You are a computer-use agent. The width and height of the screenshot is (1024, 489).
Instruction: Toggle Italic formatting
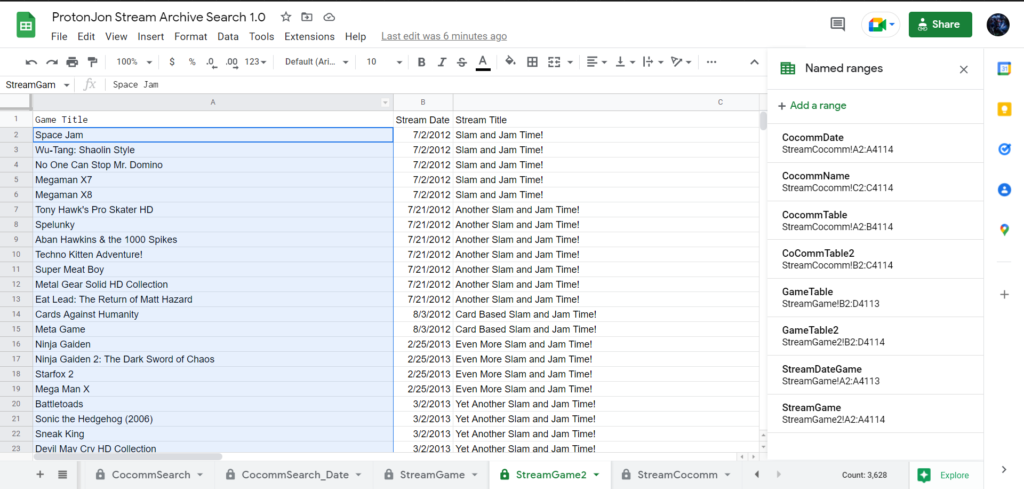pos(441,62)
